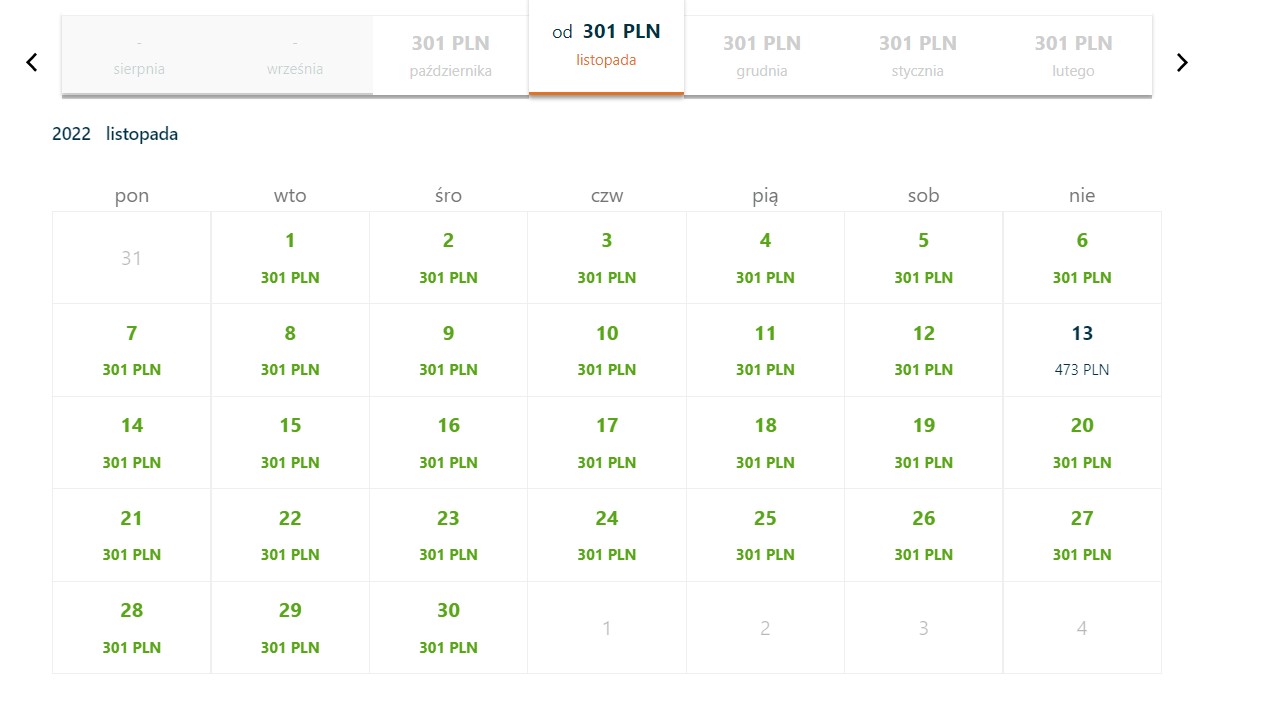Click the greyed-out October 31 cell
The height and width of the screenshot is (722, 1273).
click(132, 258)
